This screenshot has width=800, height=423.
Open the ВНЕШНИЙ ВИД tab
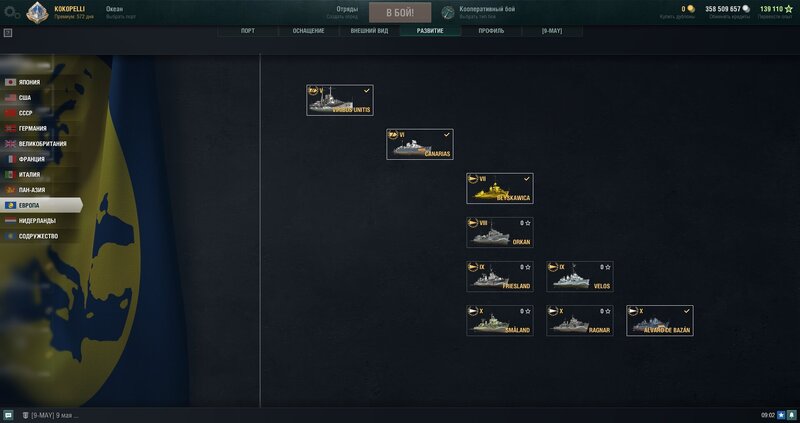coord(369,31)
